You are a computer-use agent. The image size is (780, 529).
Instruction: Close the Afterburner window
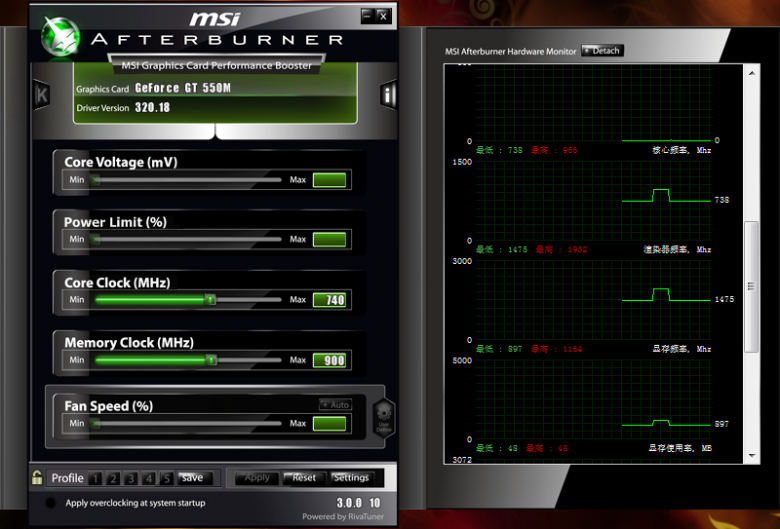383,16
